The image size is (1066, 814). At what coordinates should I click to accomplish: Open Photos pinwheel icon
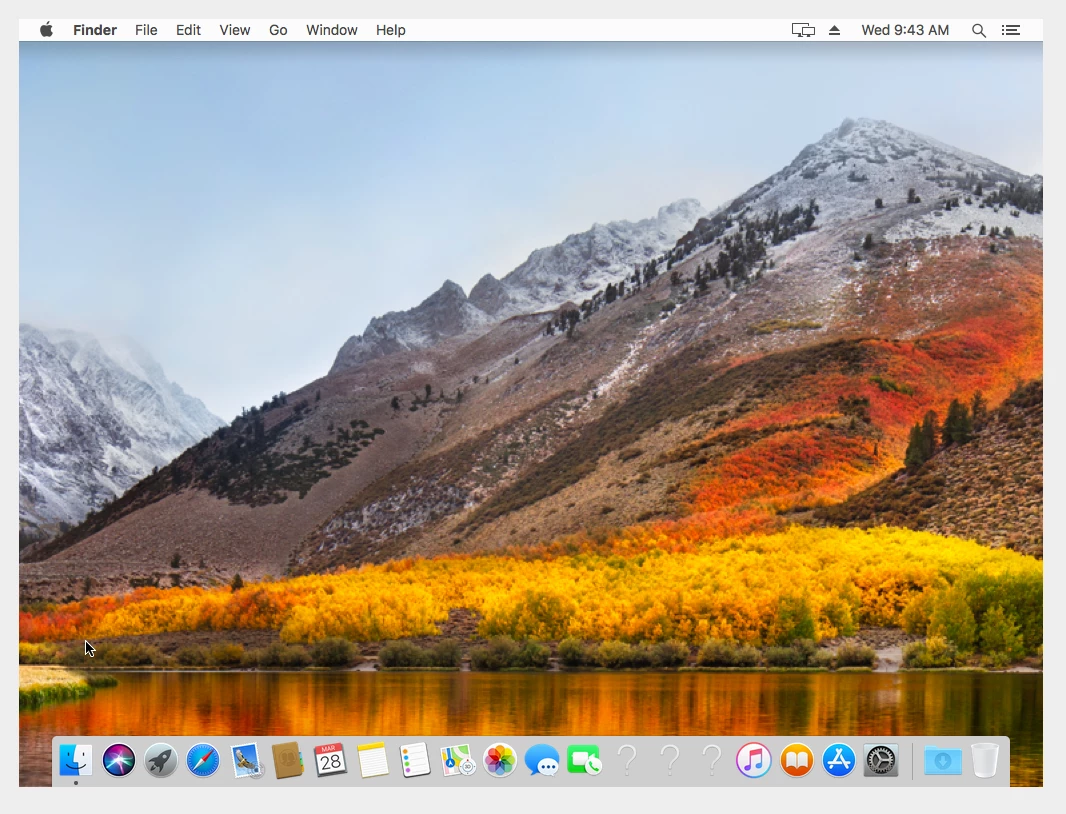coord(500,760)
